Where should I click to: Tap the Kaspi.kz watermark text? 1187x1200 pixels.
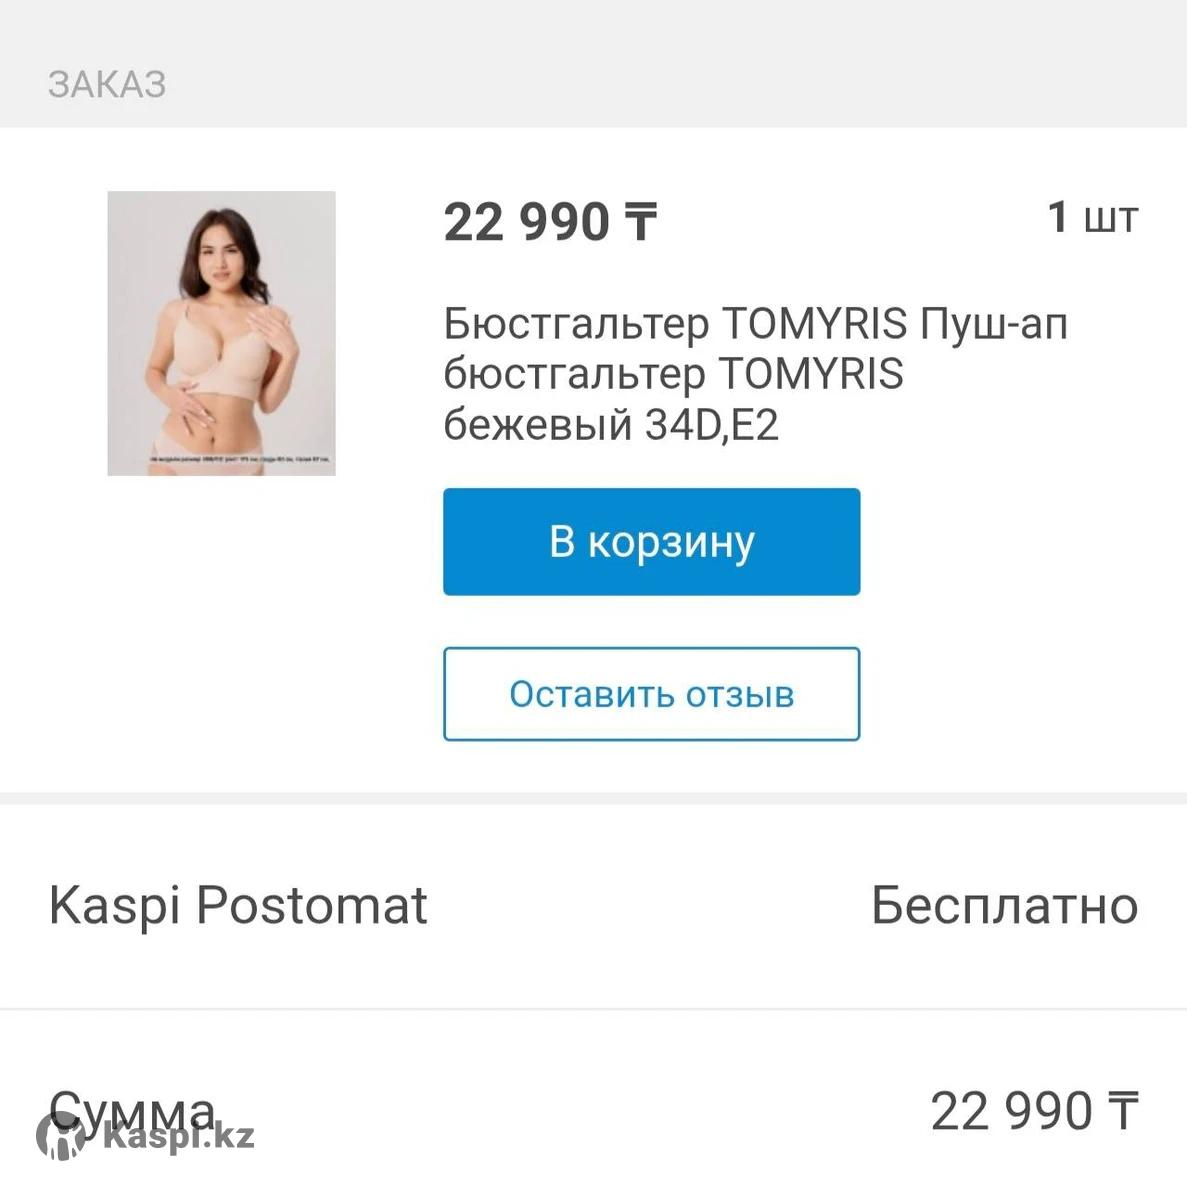[x=178, y=1136]
